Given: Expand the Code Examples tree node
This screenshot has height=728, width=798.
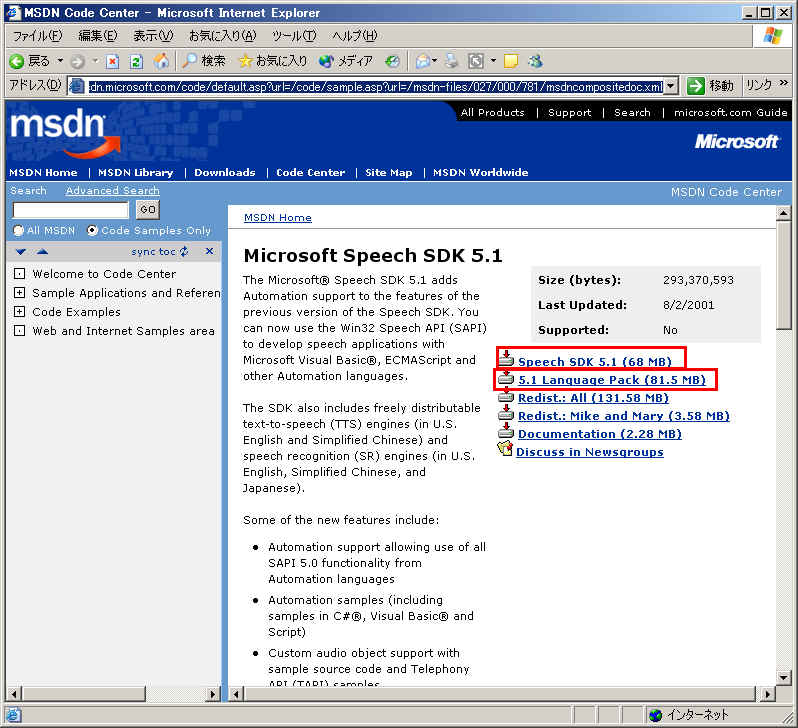Looking at the screenshot, I should [19, 312].
